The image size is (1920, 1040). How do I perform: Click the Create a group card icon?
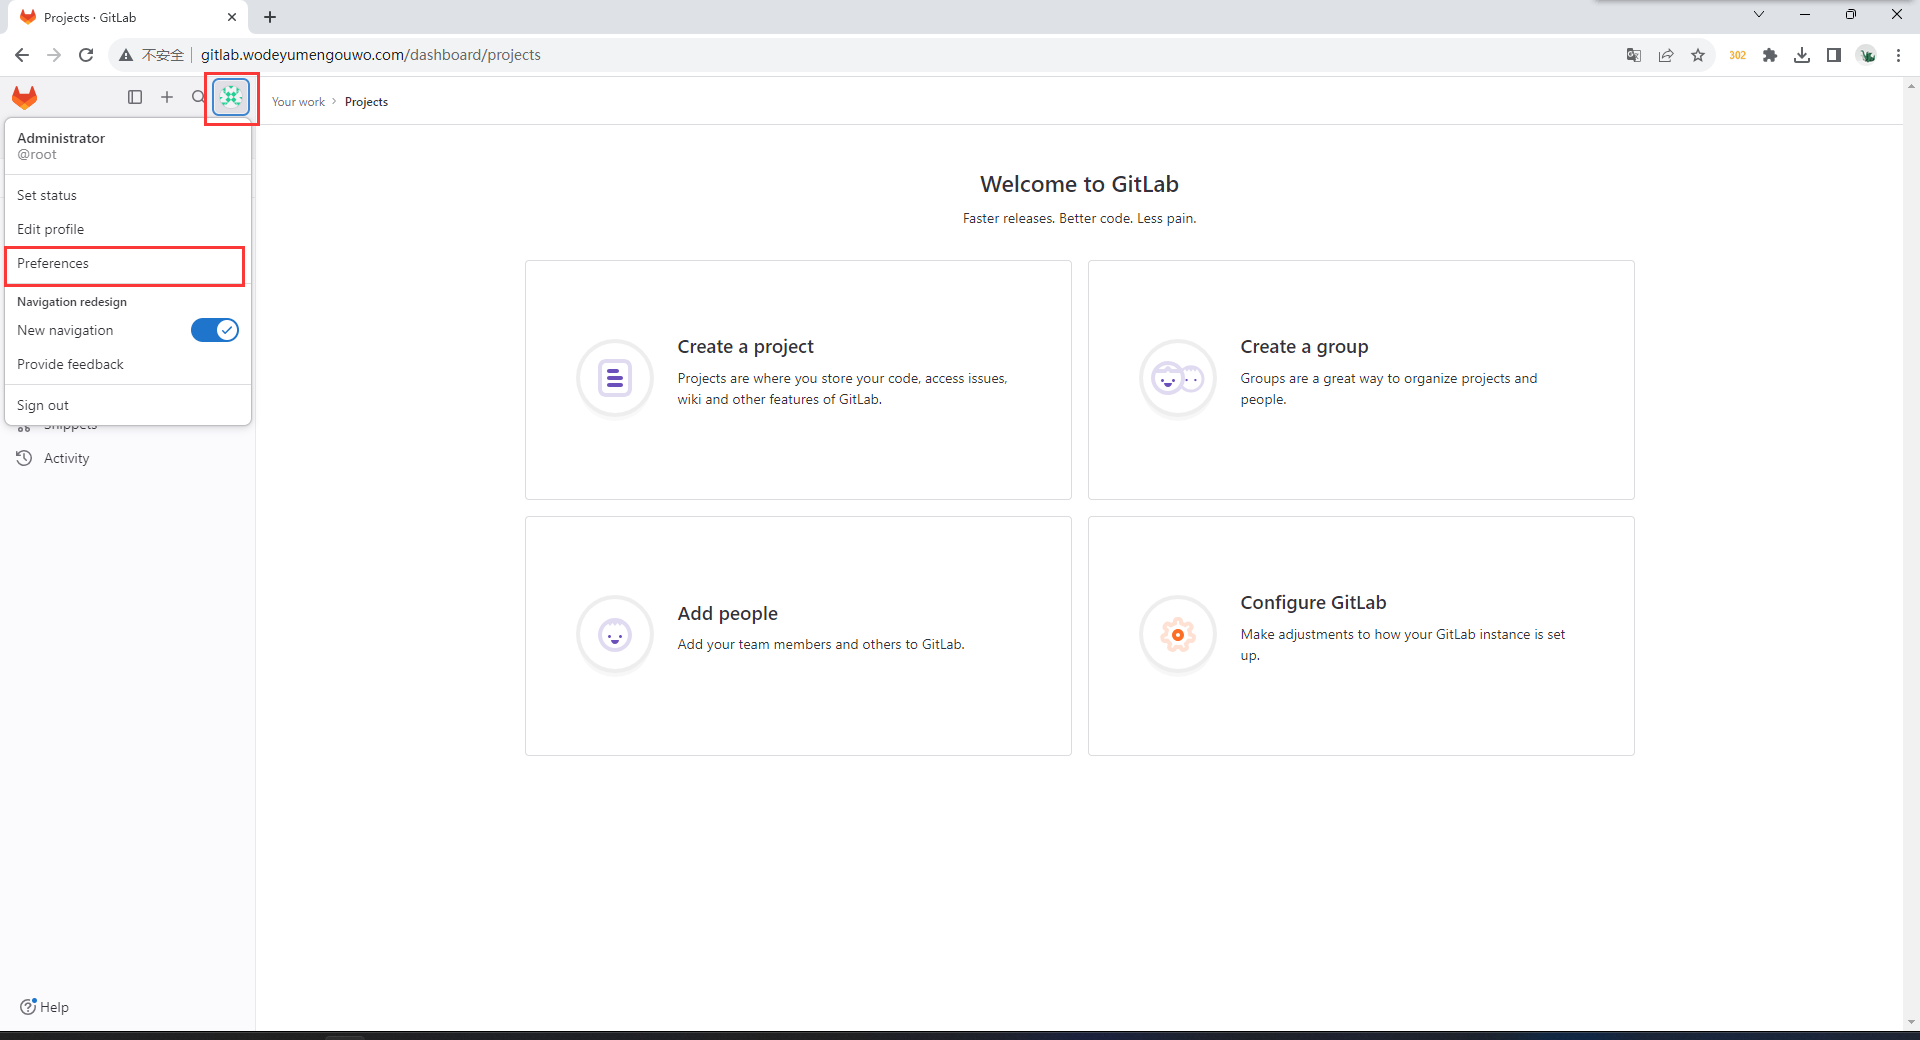click(1178, 379)
